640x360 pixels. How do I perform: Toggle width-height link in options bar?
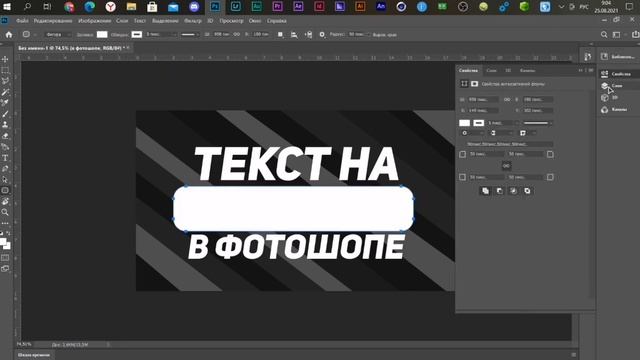tap(236, 35)
